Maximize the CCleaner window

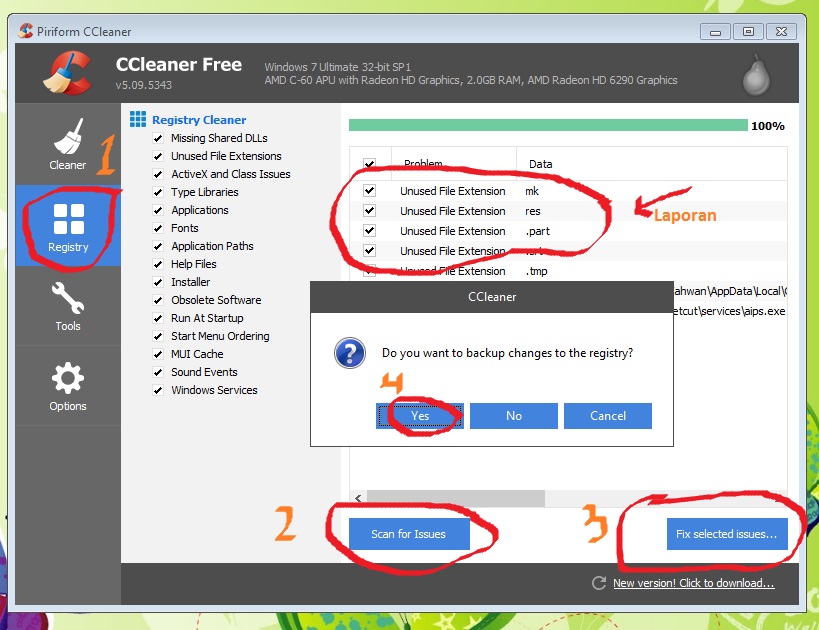(x=748, y=32)
